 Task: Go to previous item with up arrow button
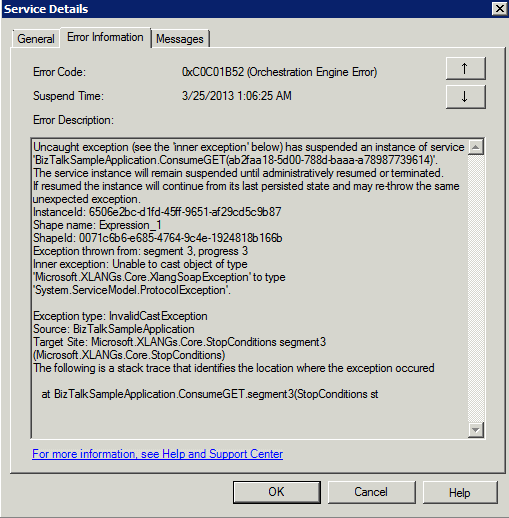pyautogui.click(x=465, y=68)
